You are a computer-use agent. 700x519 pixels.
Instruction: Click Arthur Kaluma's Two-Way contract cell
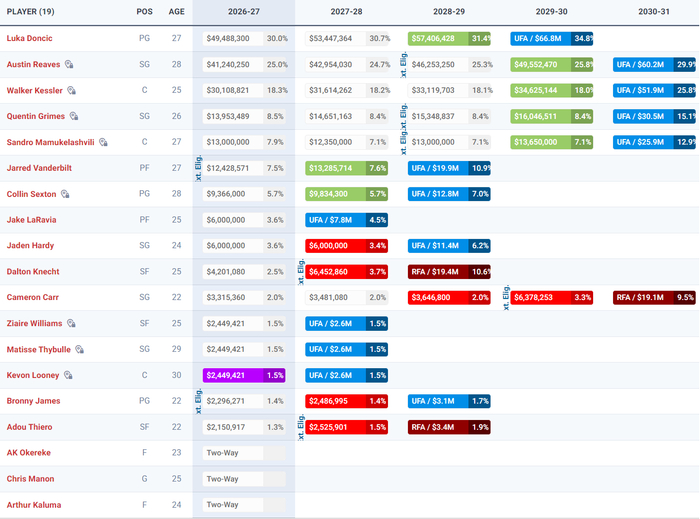coord(244,505)
